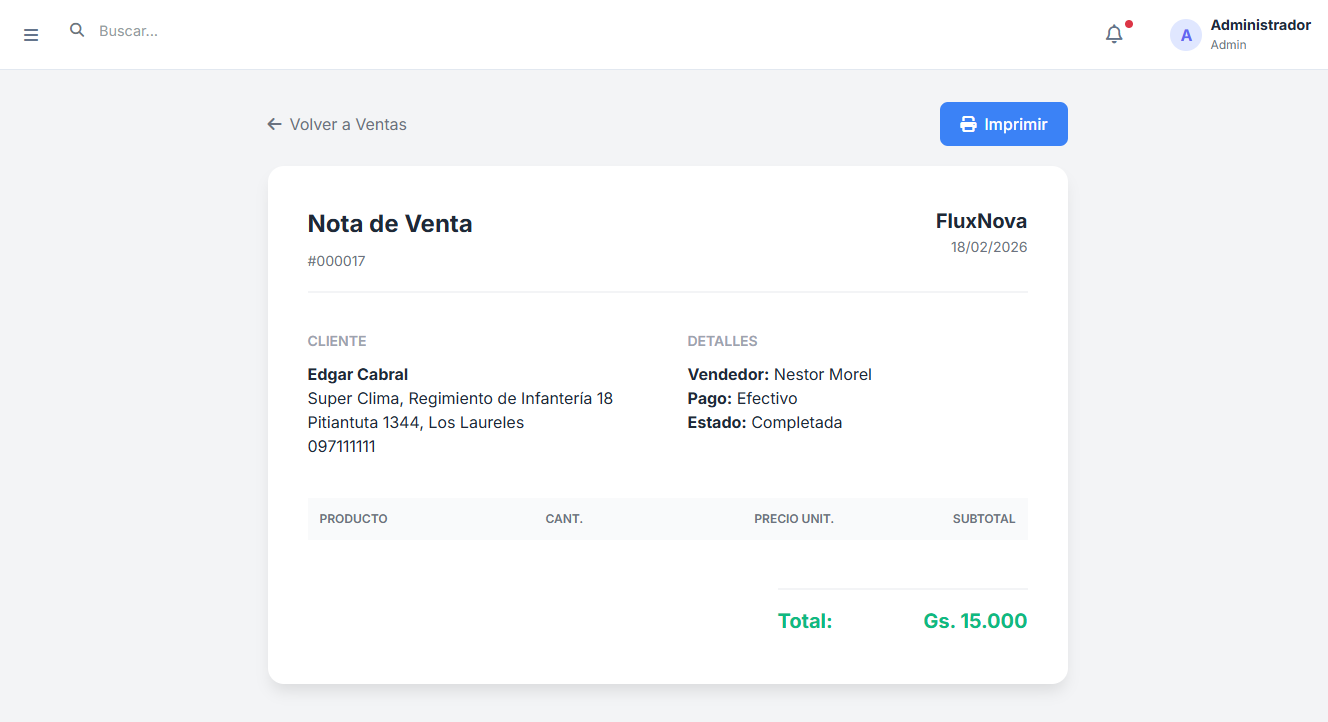Go back via the Volver a Ventas link
Screen dimensions: 1328x722
pyautogui.click(x=347, y=124)
